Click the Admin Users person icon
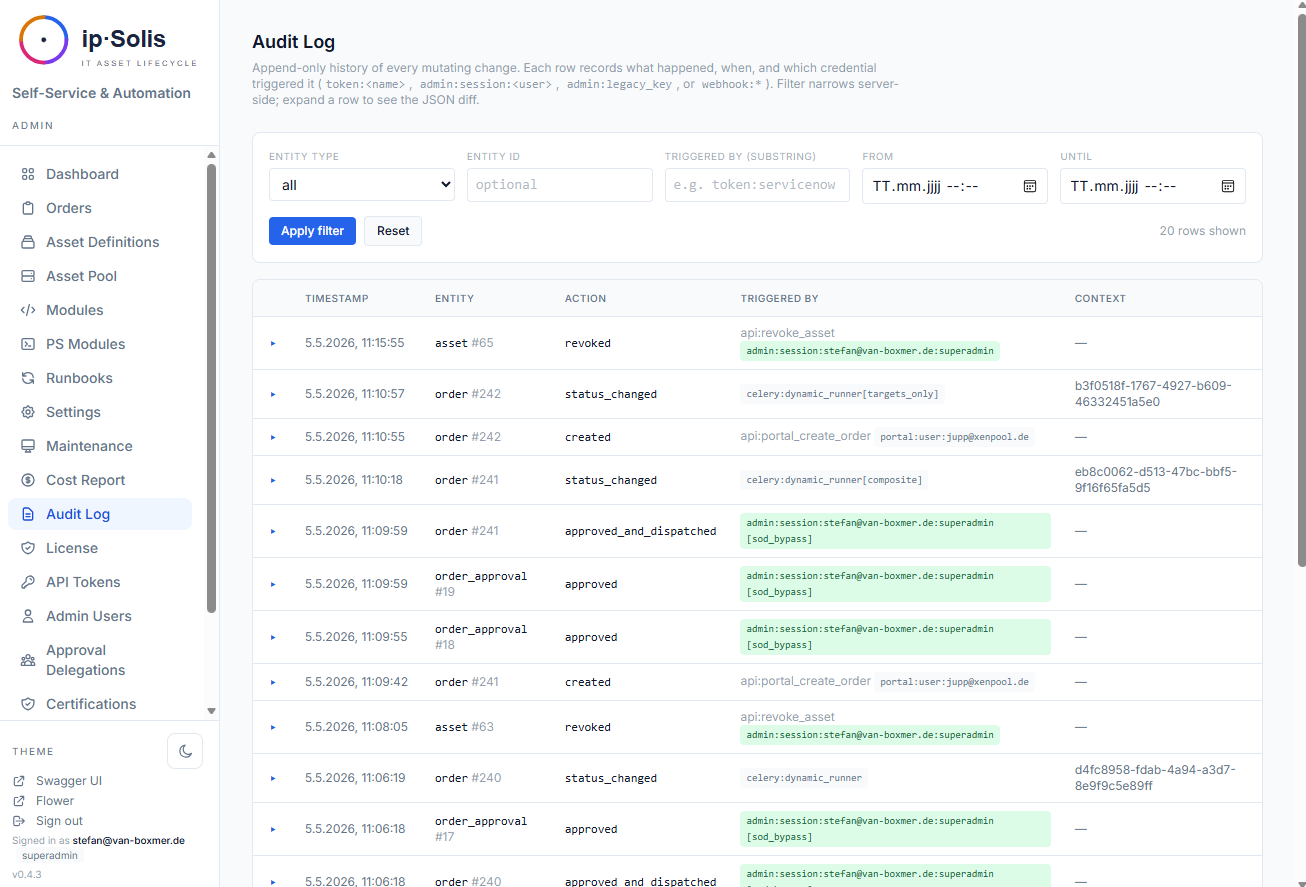Image resolution: width=1306 pixels, height=887 pixels. tap(28, 616)
